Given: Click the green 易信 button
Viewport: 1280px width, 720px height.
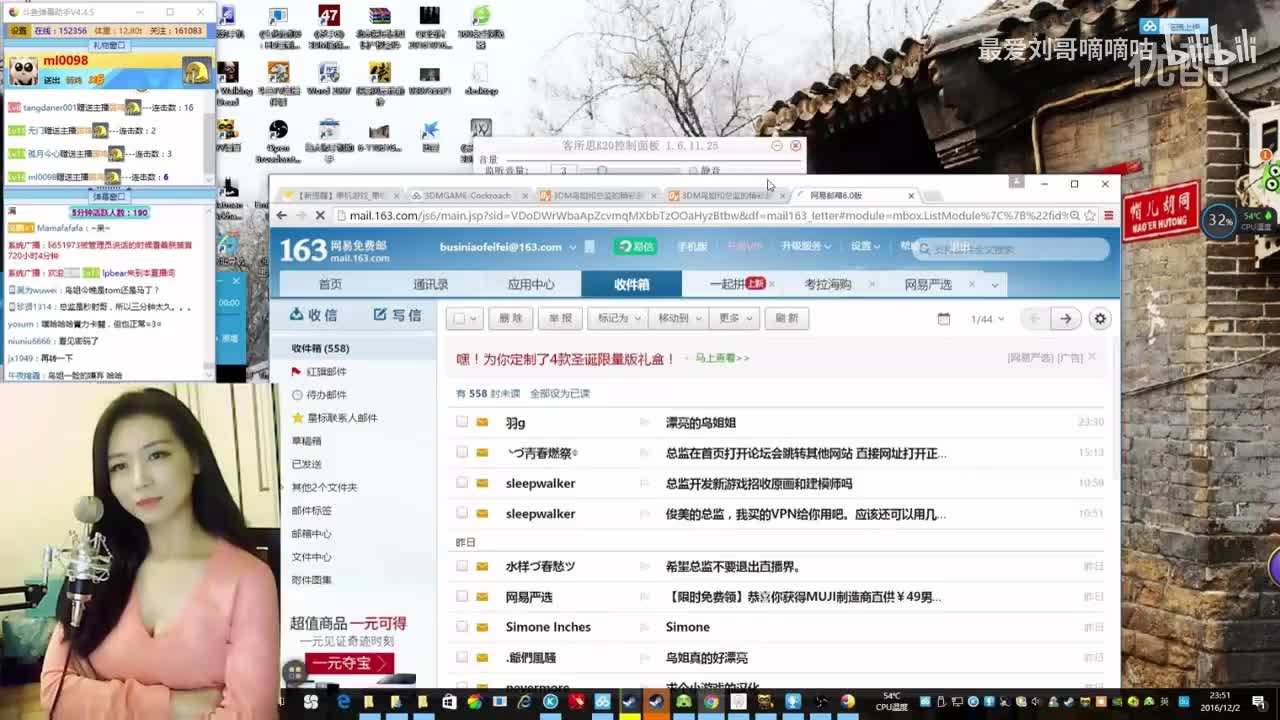Looking at the screenshot, I should [636, 246].
